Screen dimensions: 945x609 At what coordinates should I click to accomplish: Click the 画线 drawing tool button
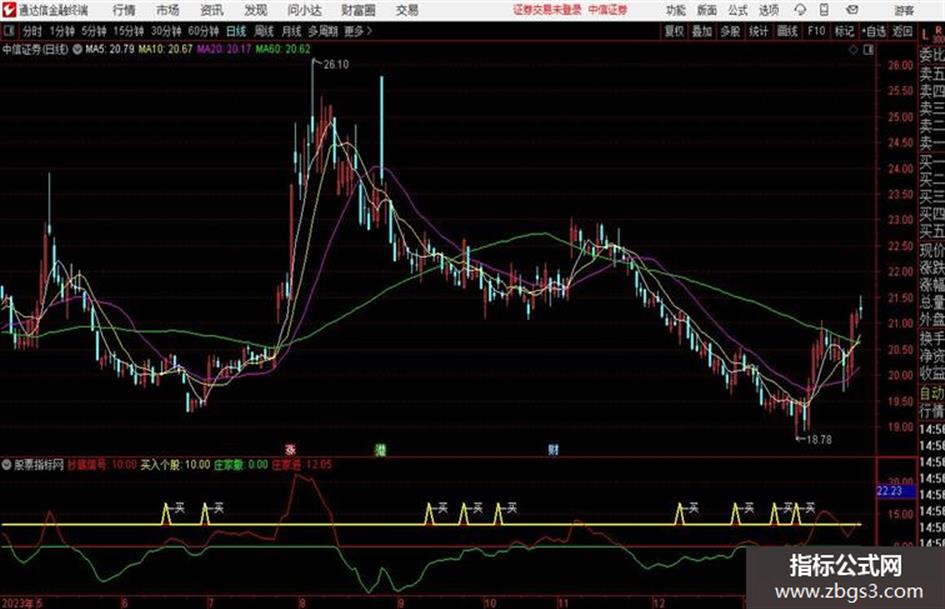tap(787, 31)
